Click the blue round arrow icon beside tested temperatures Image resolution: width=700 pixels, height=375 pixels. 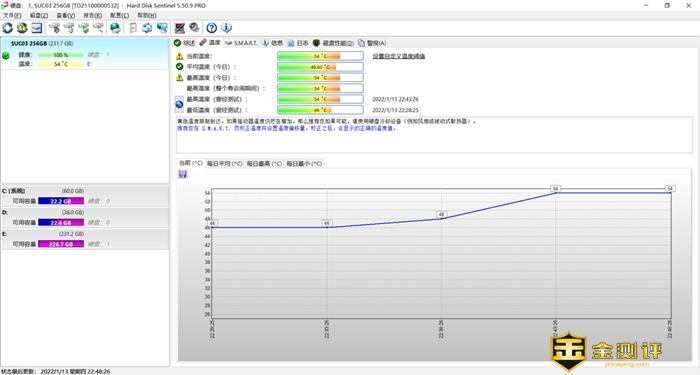point(179,104)
